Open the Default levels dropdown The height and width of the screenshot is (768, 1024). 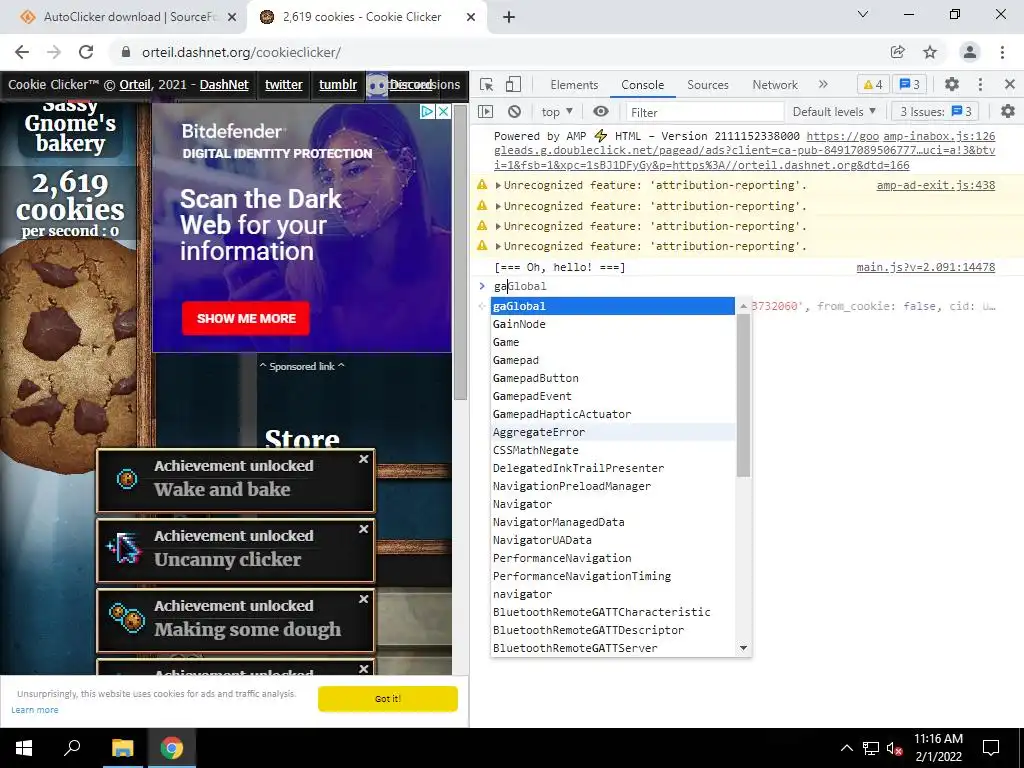point(834,112)
